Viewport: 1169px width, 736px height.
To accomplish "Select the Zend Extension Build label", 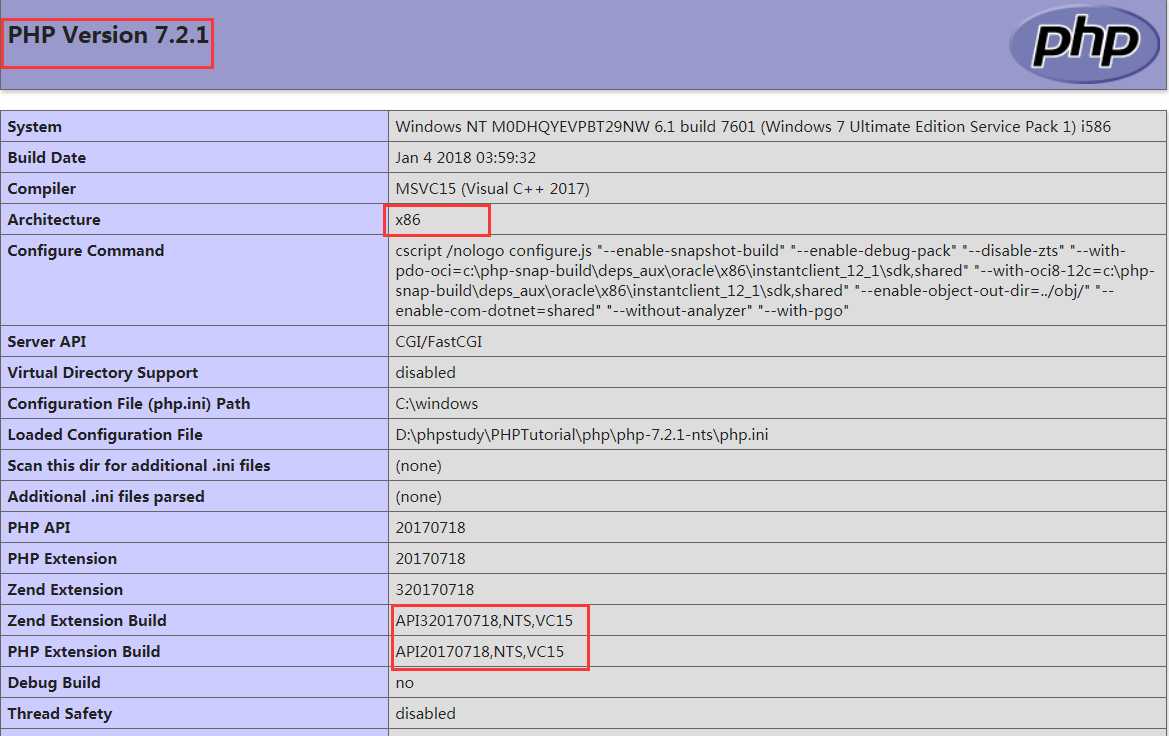I will tap(86, 620).
